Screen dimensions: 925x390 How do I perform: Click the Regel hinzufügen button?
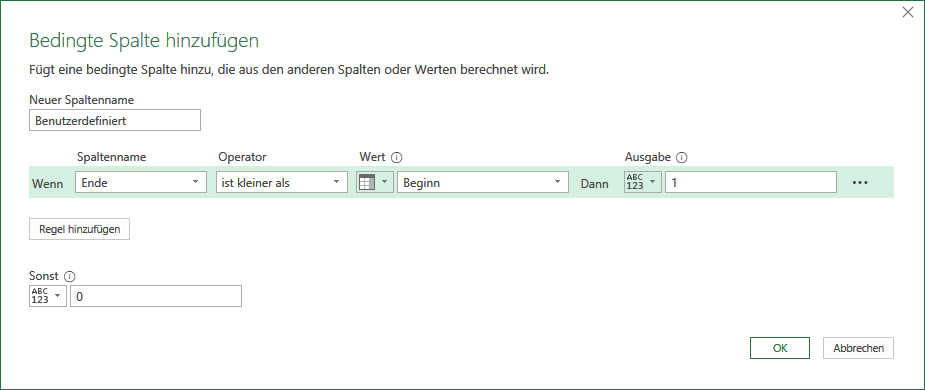click(79, 230)
